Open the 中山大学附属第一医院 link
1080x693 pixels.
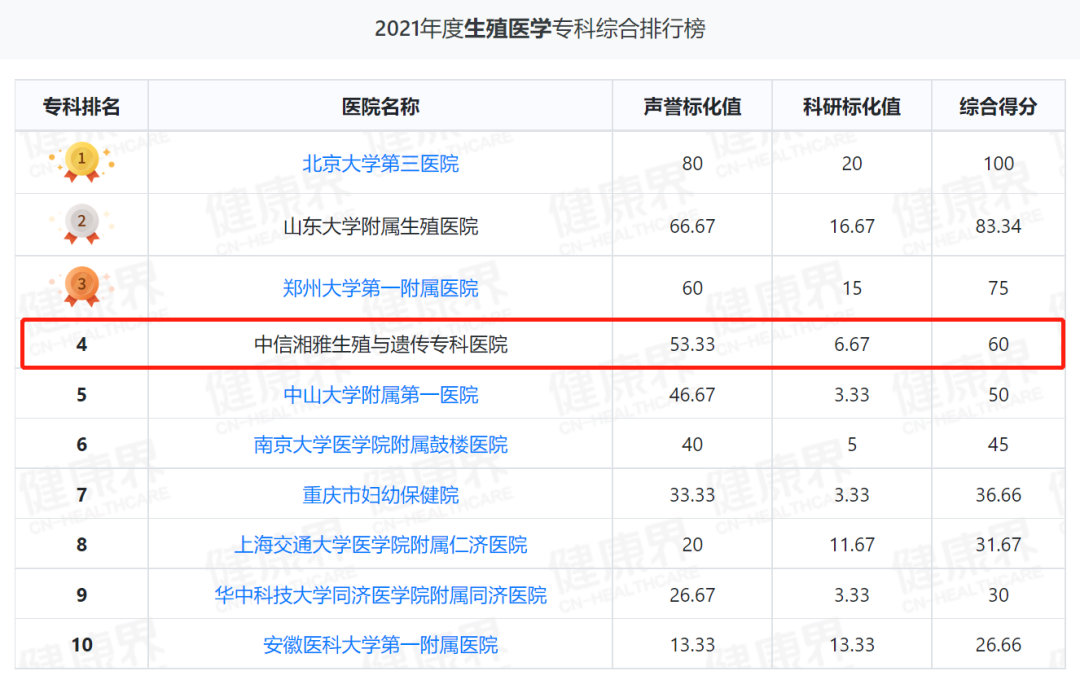coord(380,395)
